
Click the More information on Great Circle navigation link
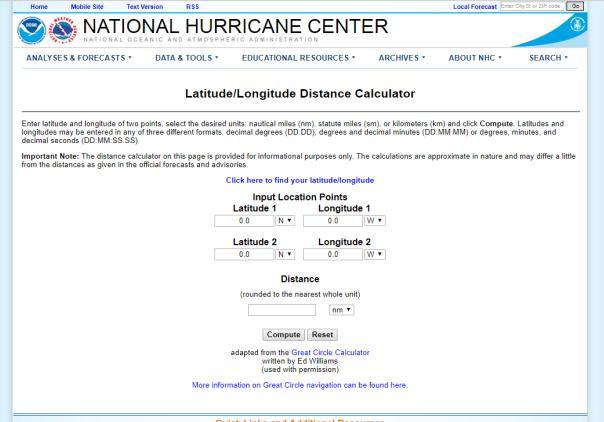click(x=300, y=385)
